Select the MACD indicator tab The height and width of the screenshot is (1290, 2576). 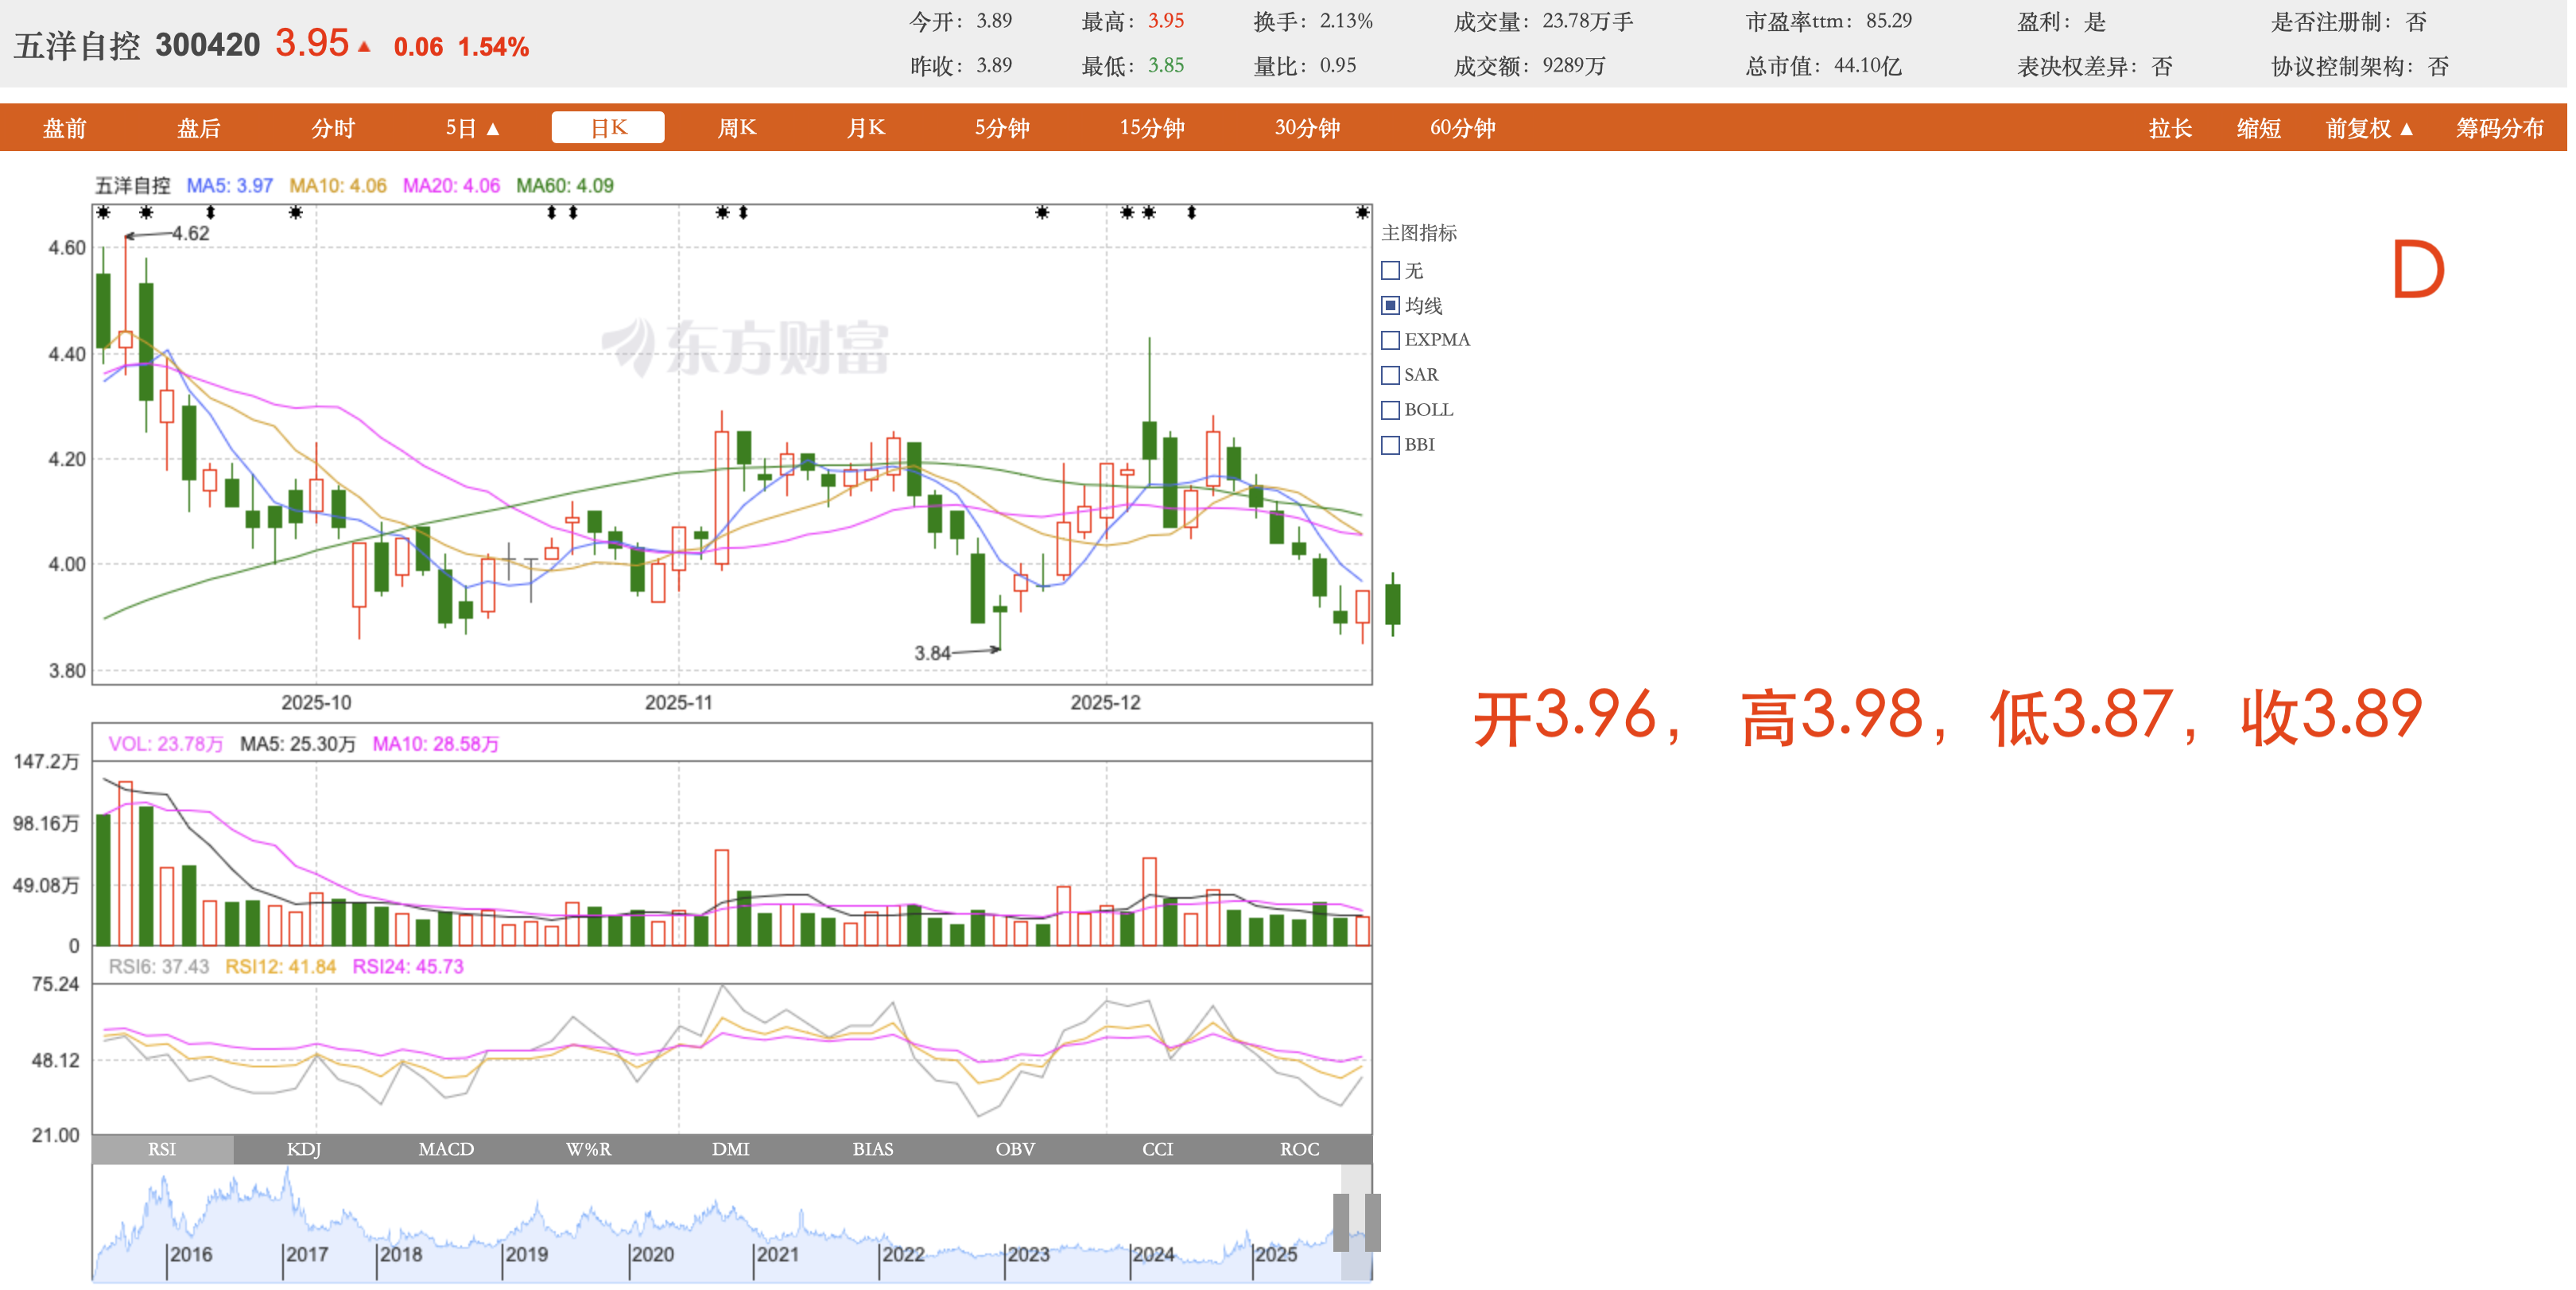click(x=446, y=1149)
